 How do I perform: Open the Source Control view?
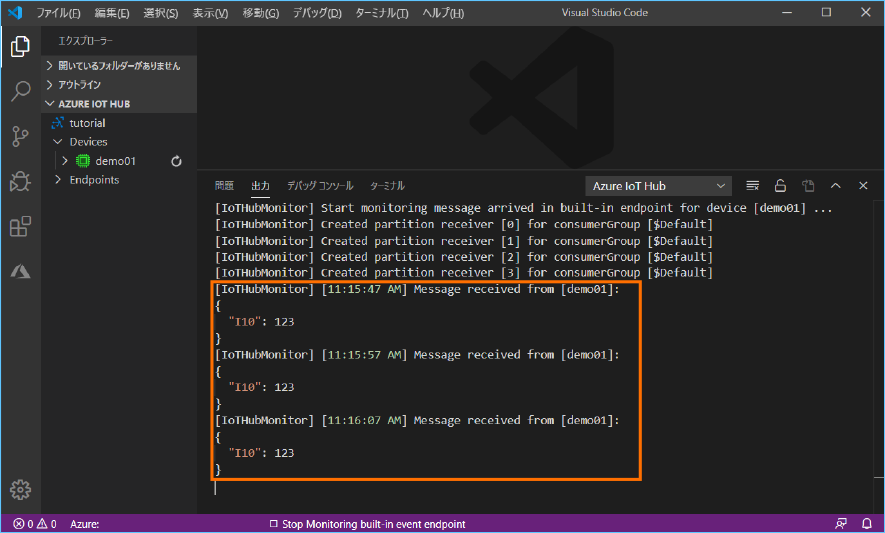[20, 137]
